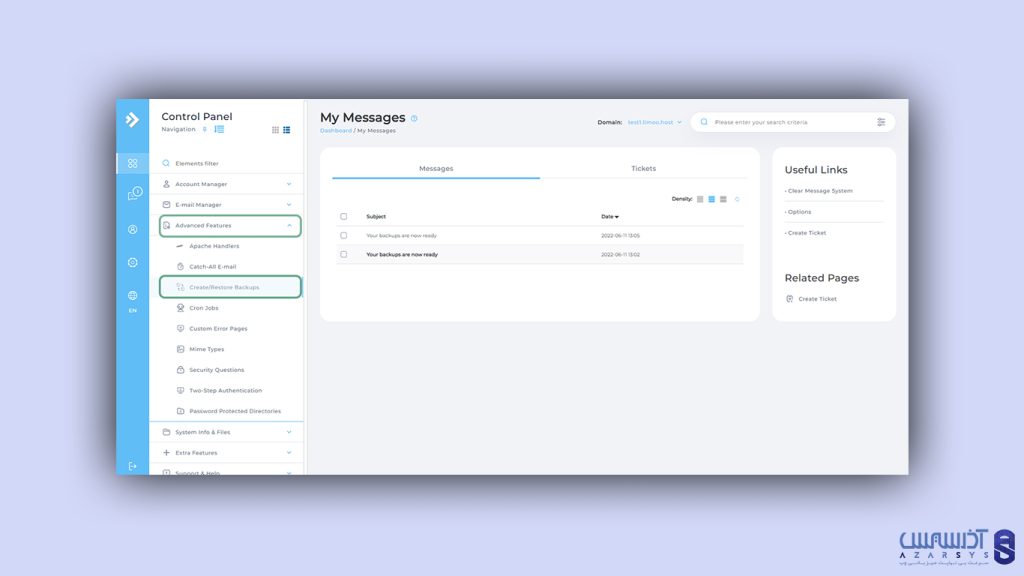Tick the select-all checkbox beside Subject
Screen dimensions: 1024x576
(344, 216)
